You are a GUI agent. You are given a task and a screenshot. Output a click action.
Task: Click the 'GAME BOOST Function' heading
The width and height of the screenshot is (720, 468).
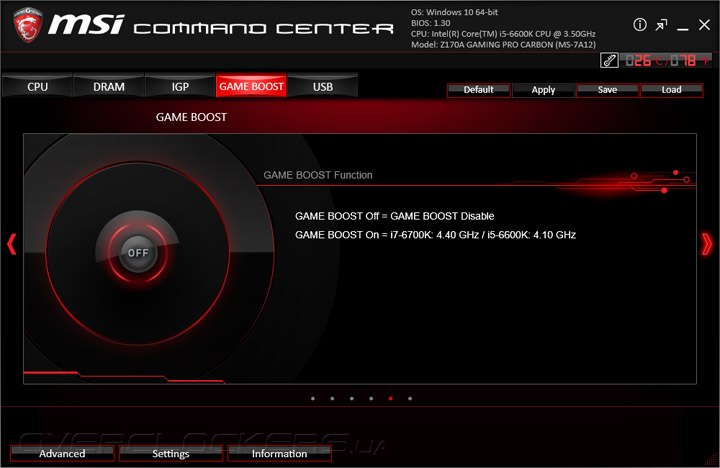[x=318, y=175]
